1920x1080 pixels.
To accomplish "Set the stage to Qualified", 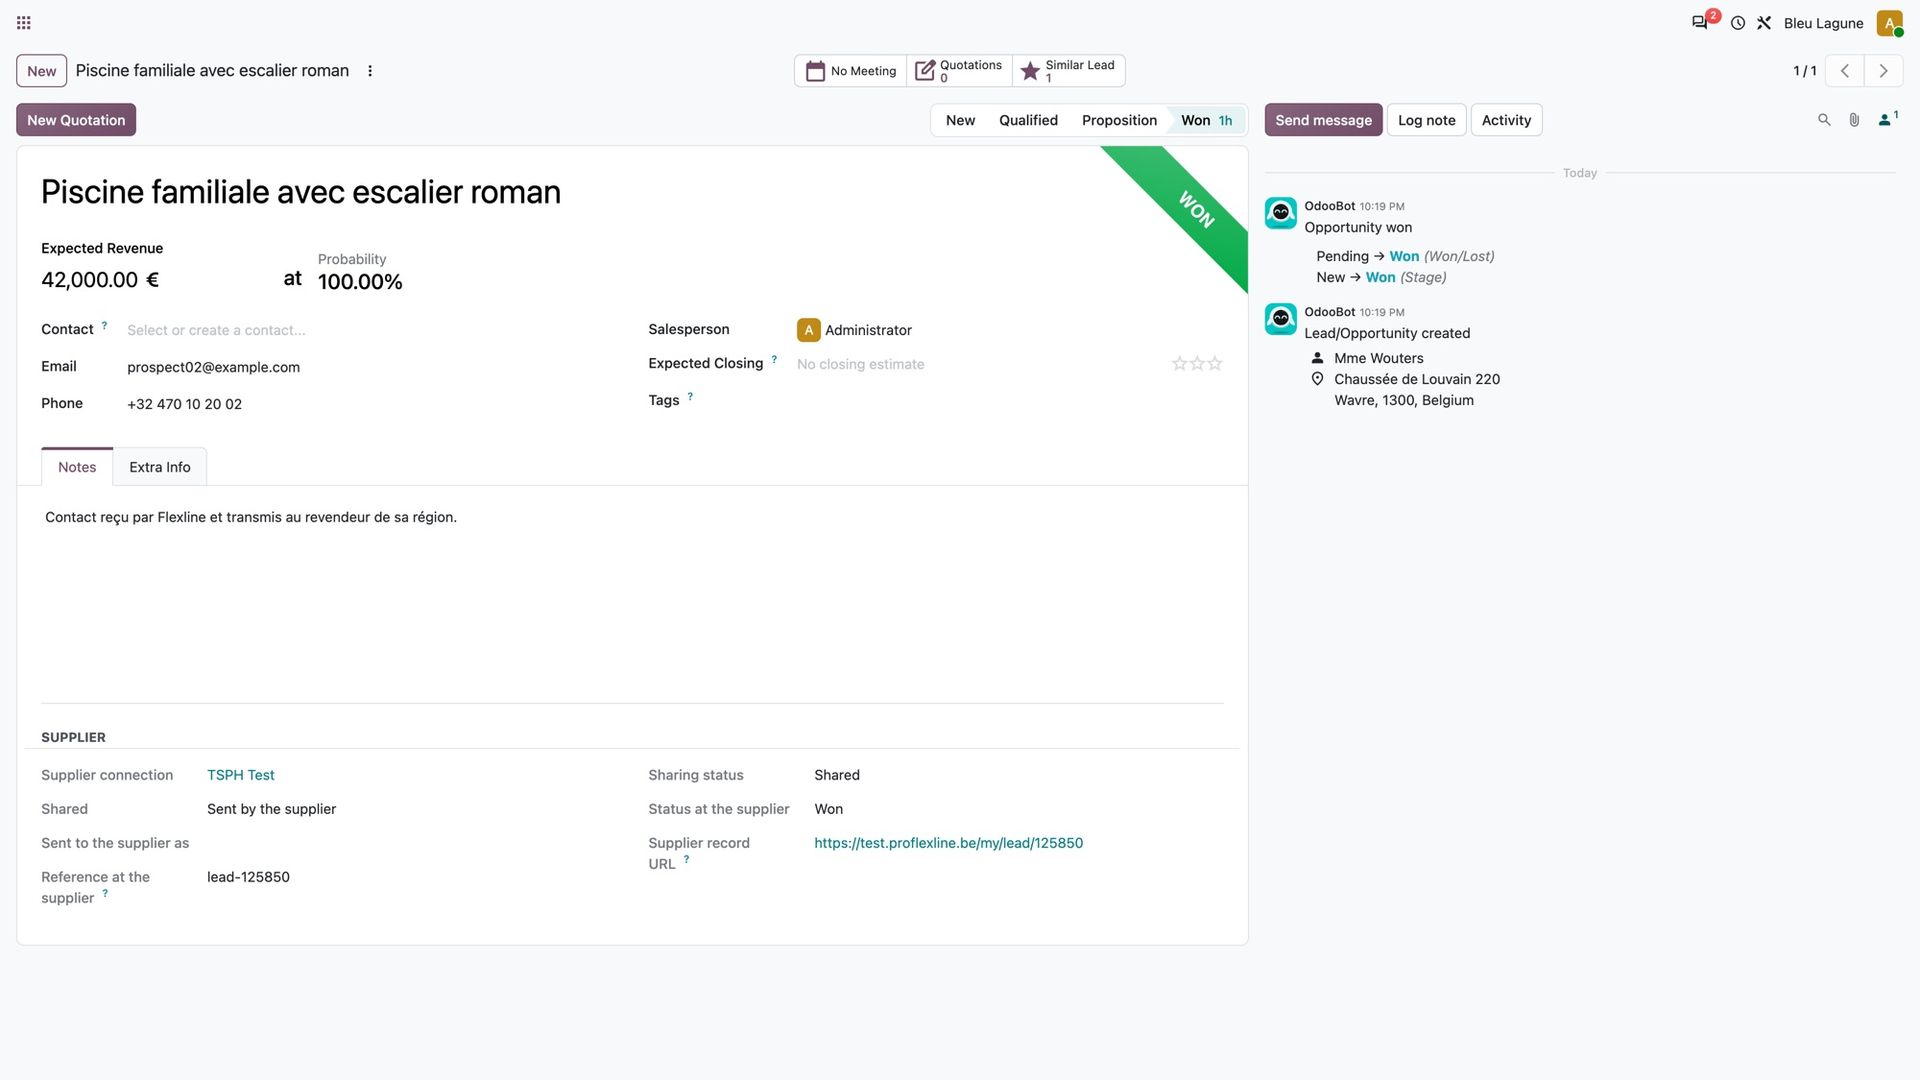I will click(x=1028, y=120).
